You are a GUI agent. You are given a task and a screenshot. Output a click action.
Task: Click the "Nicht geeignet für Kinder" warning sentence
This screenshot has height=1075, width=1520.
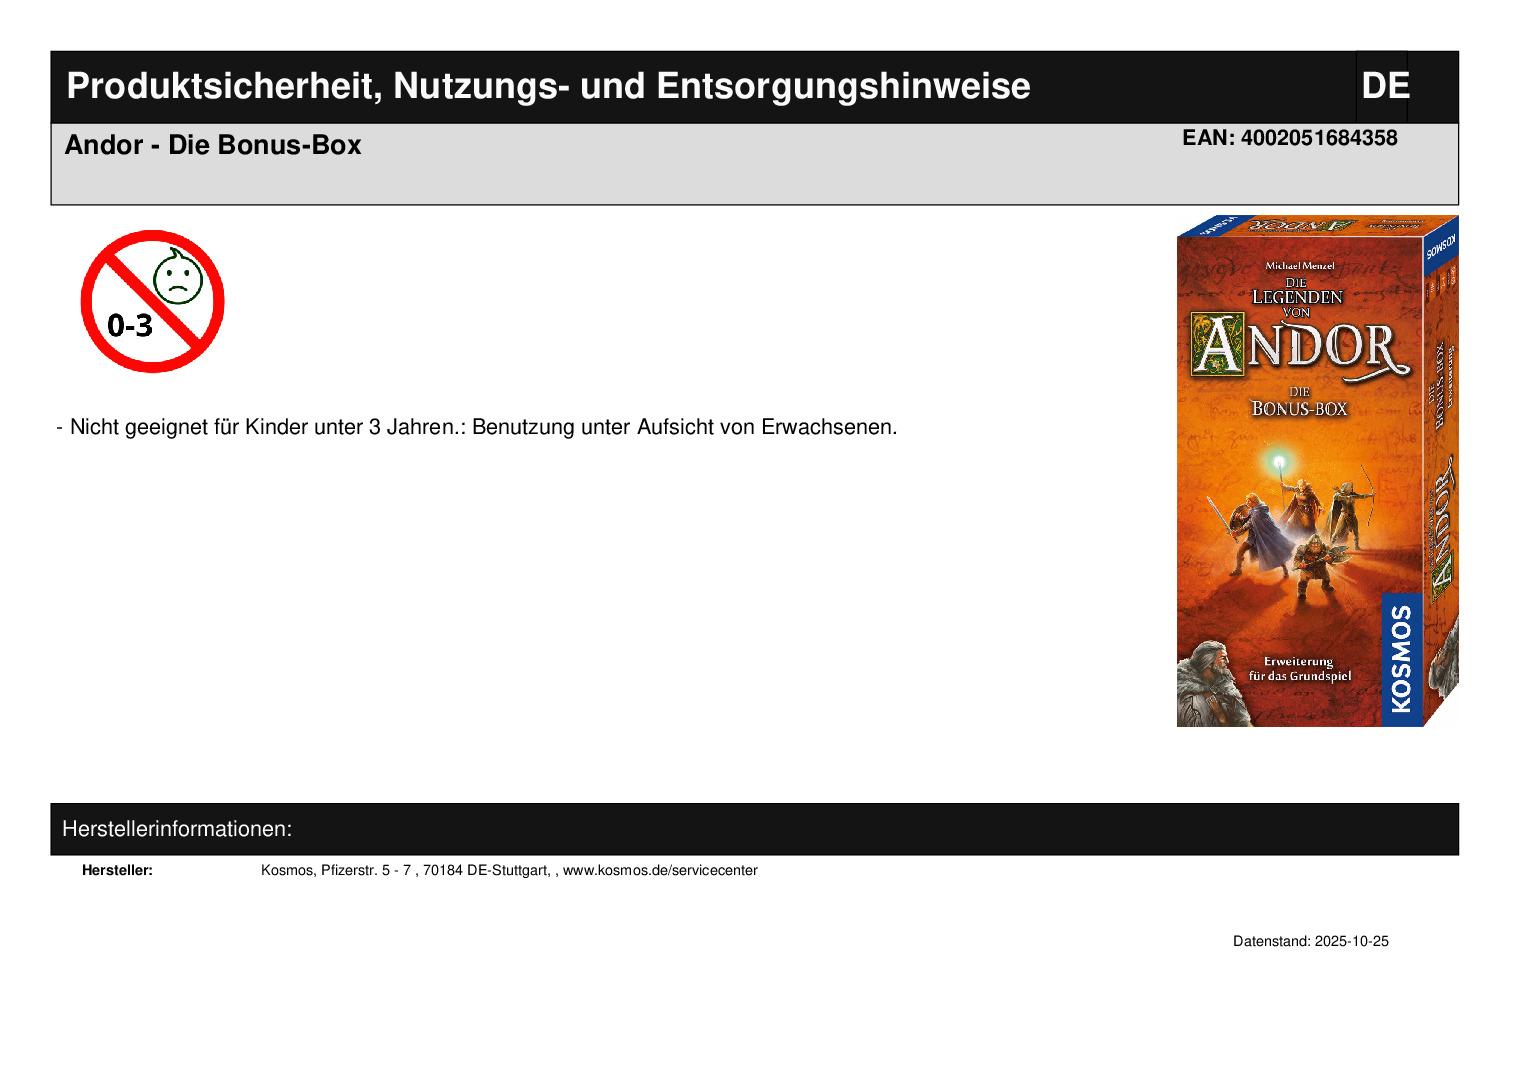483,428
